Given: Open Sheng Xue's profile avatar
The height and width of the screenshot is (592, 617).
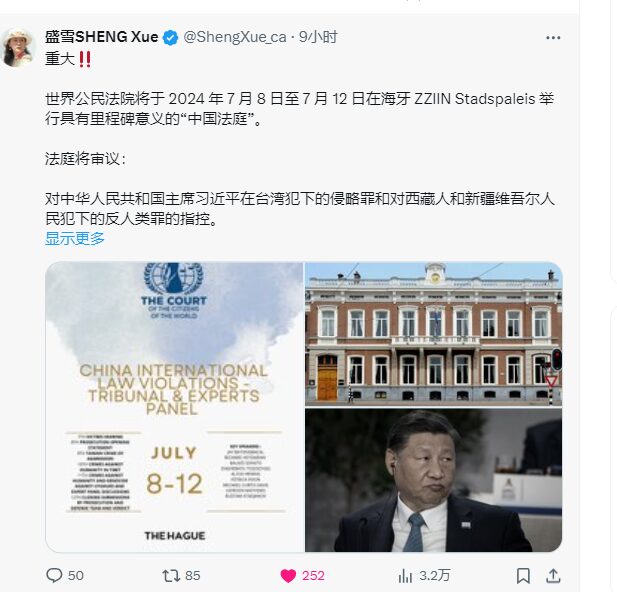Looking at the screenshot, I should pyautogui.click(x=18, y=47).
